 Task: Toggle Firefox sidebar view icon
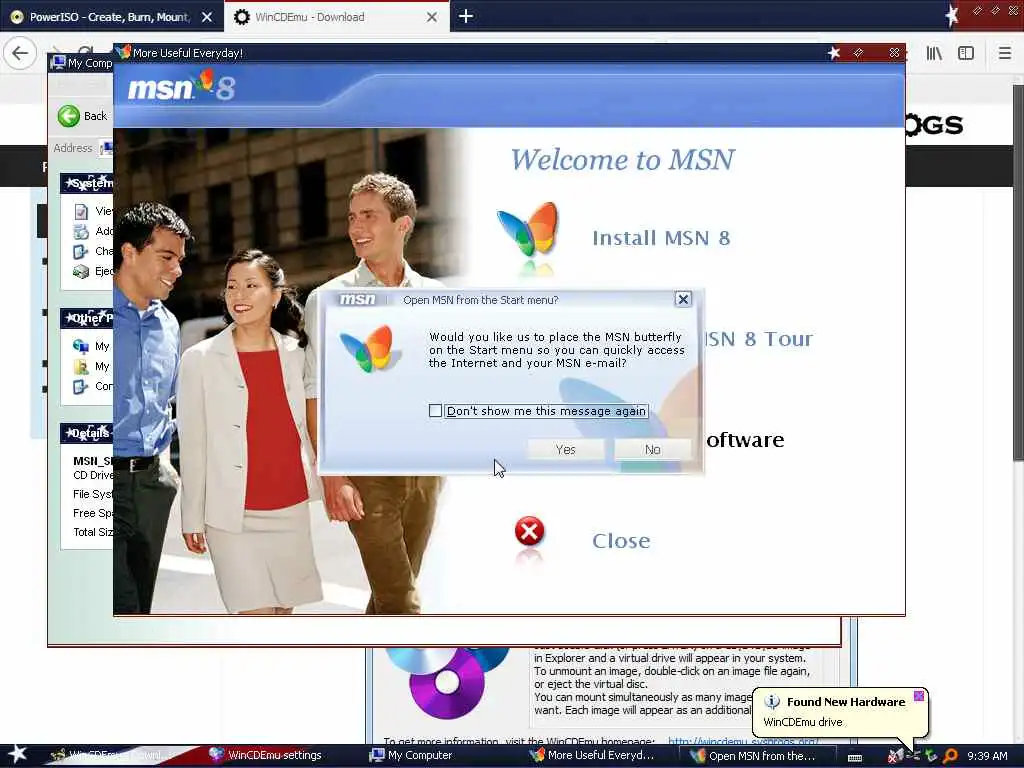pos(966,53)
